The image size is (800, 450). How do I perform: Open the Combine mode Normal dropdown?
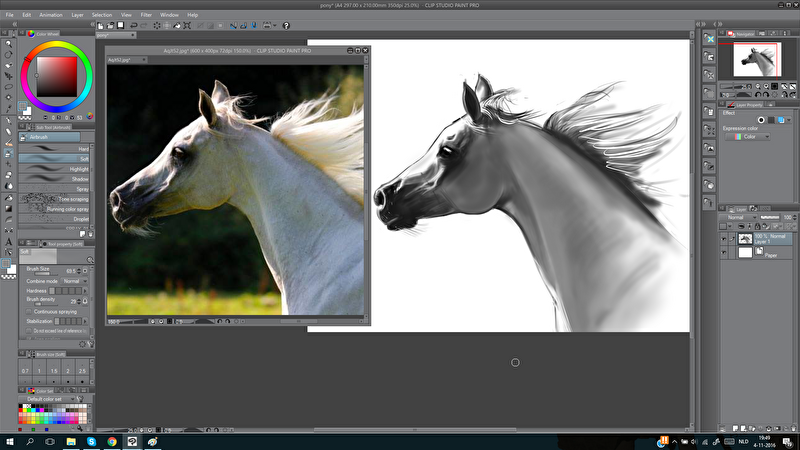[x=74, y=281]
